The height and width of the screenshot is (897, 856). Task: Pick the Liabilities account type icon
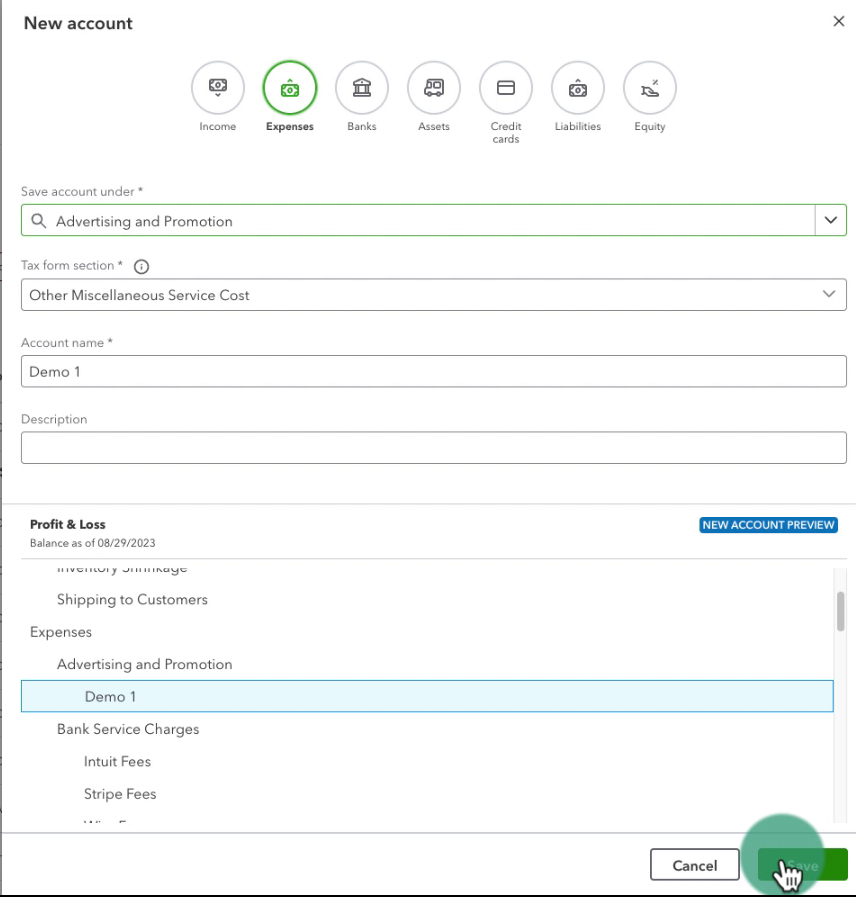pyautogui.click(x=578, y=88)
